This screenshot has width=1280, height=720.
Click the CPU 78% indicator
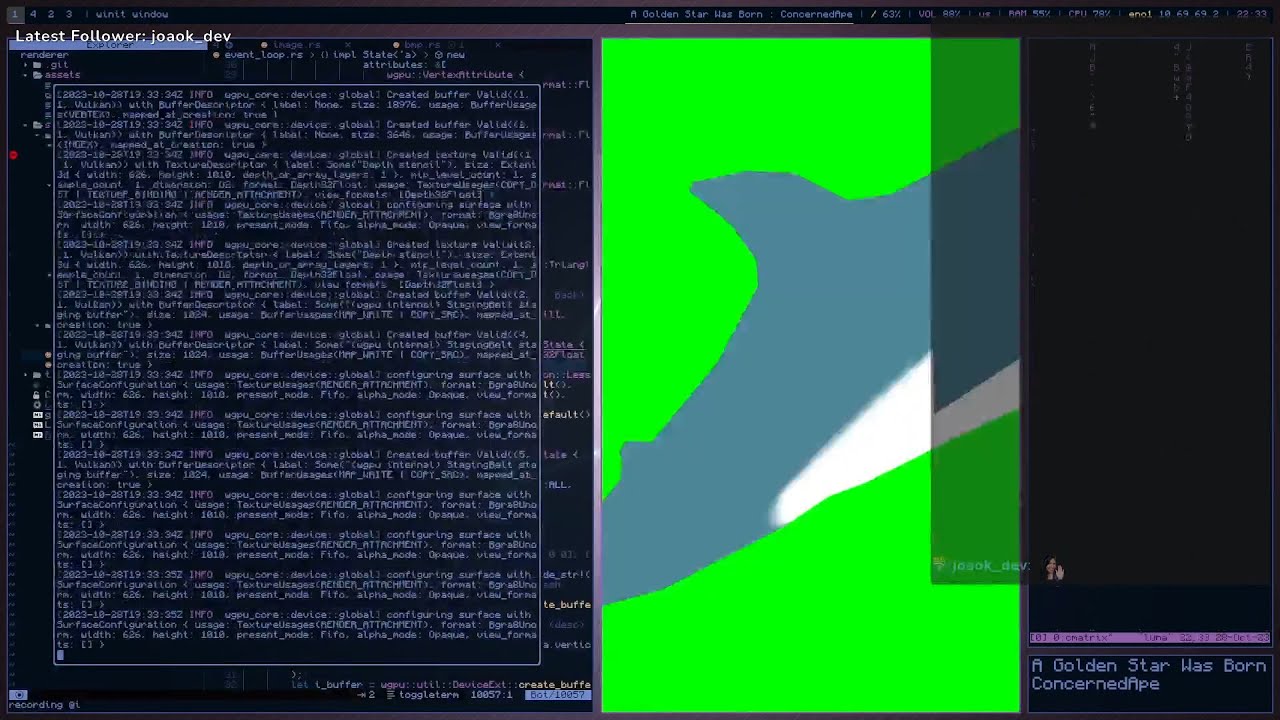click(1089, 14)
